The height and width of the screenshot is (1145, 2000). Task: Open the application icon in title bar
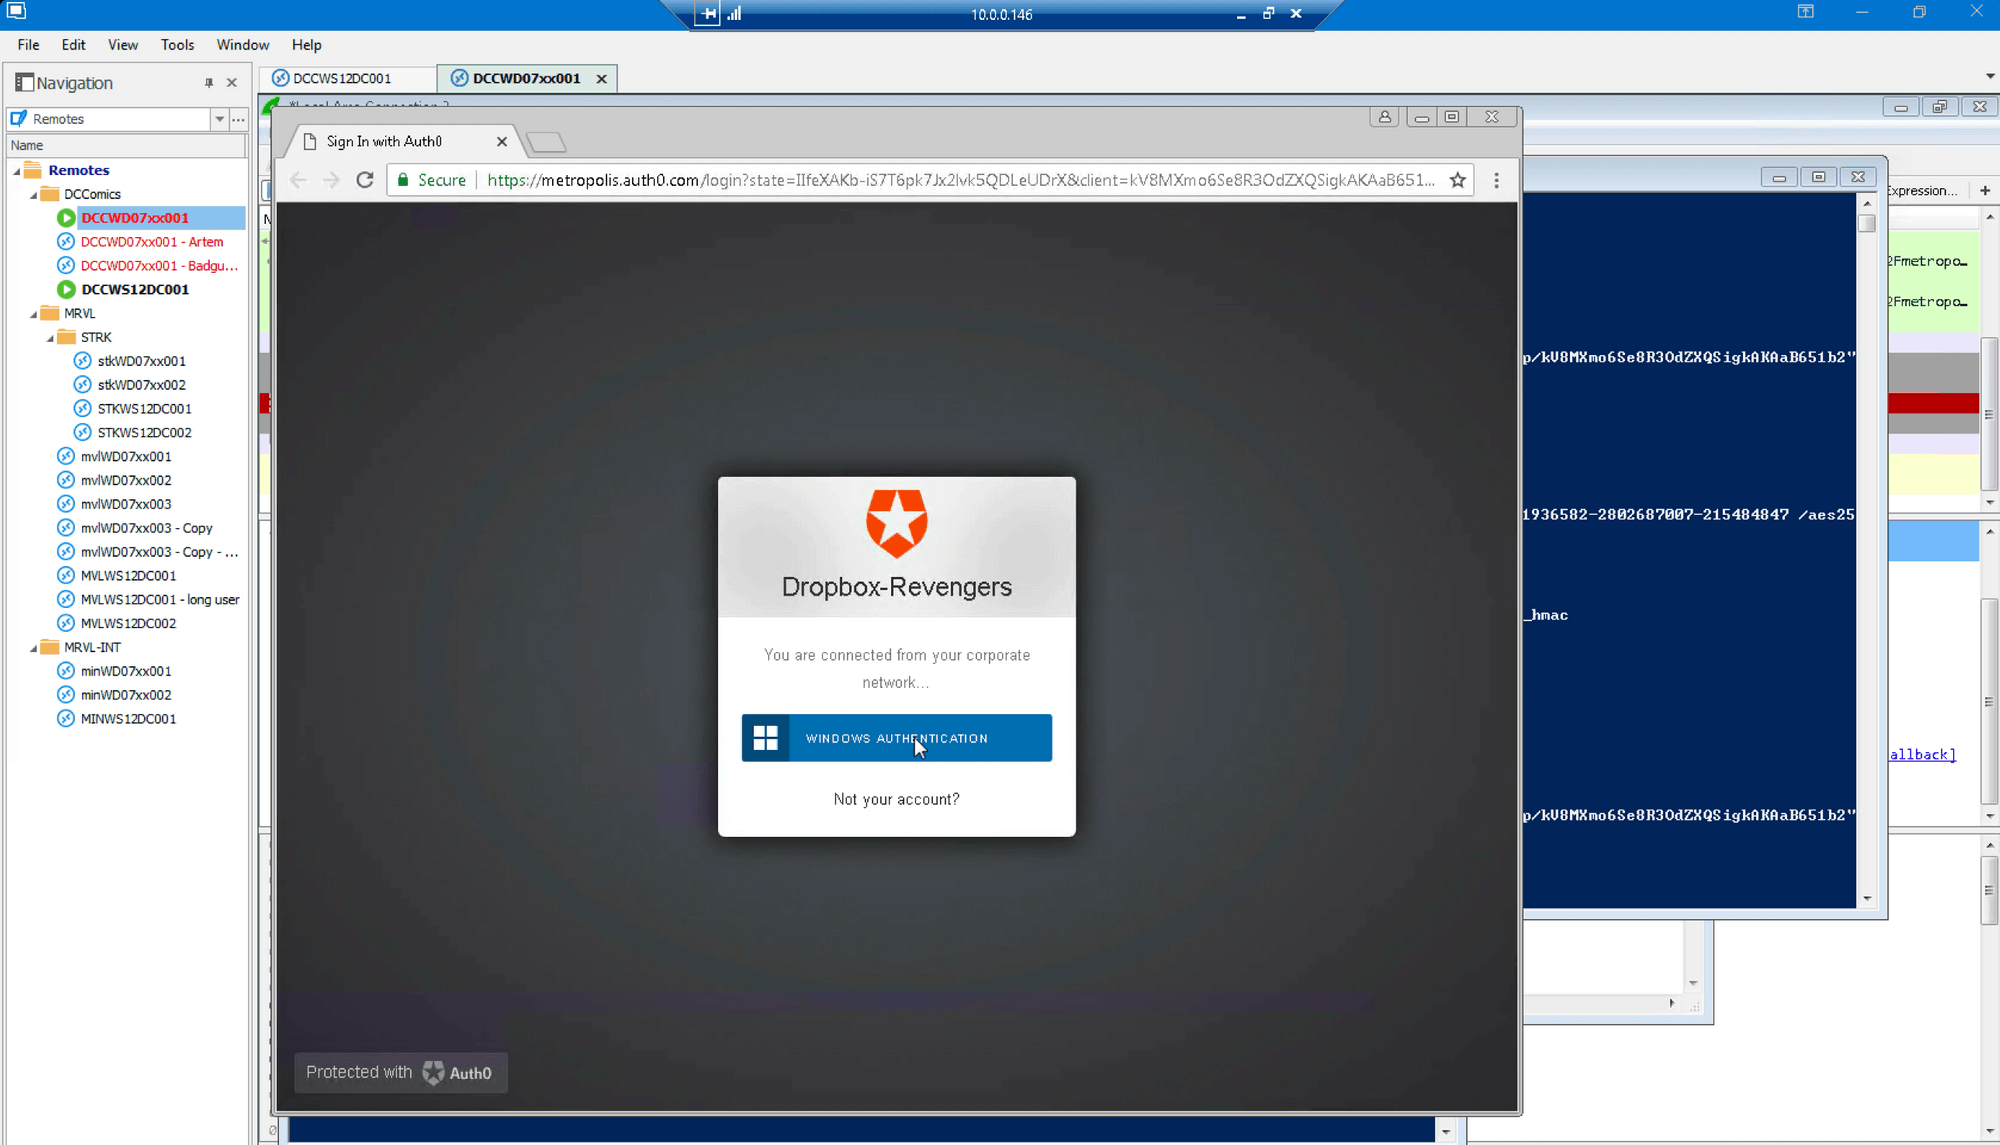(16, 12)
